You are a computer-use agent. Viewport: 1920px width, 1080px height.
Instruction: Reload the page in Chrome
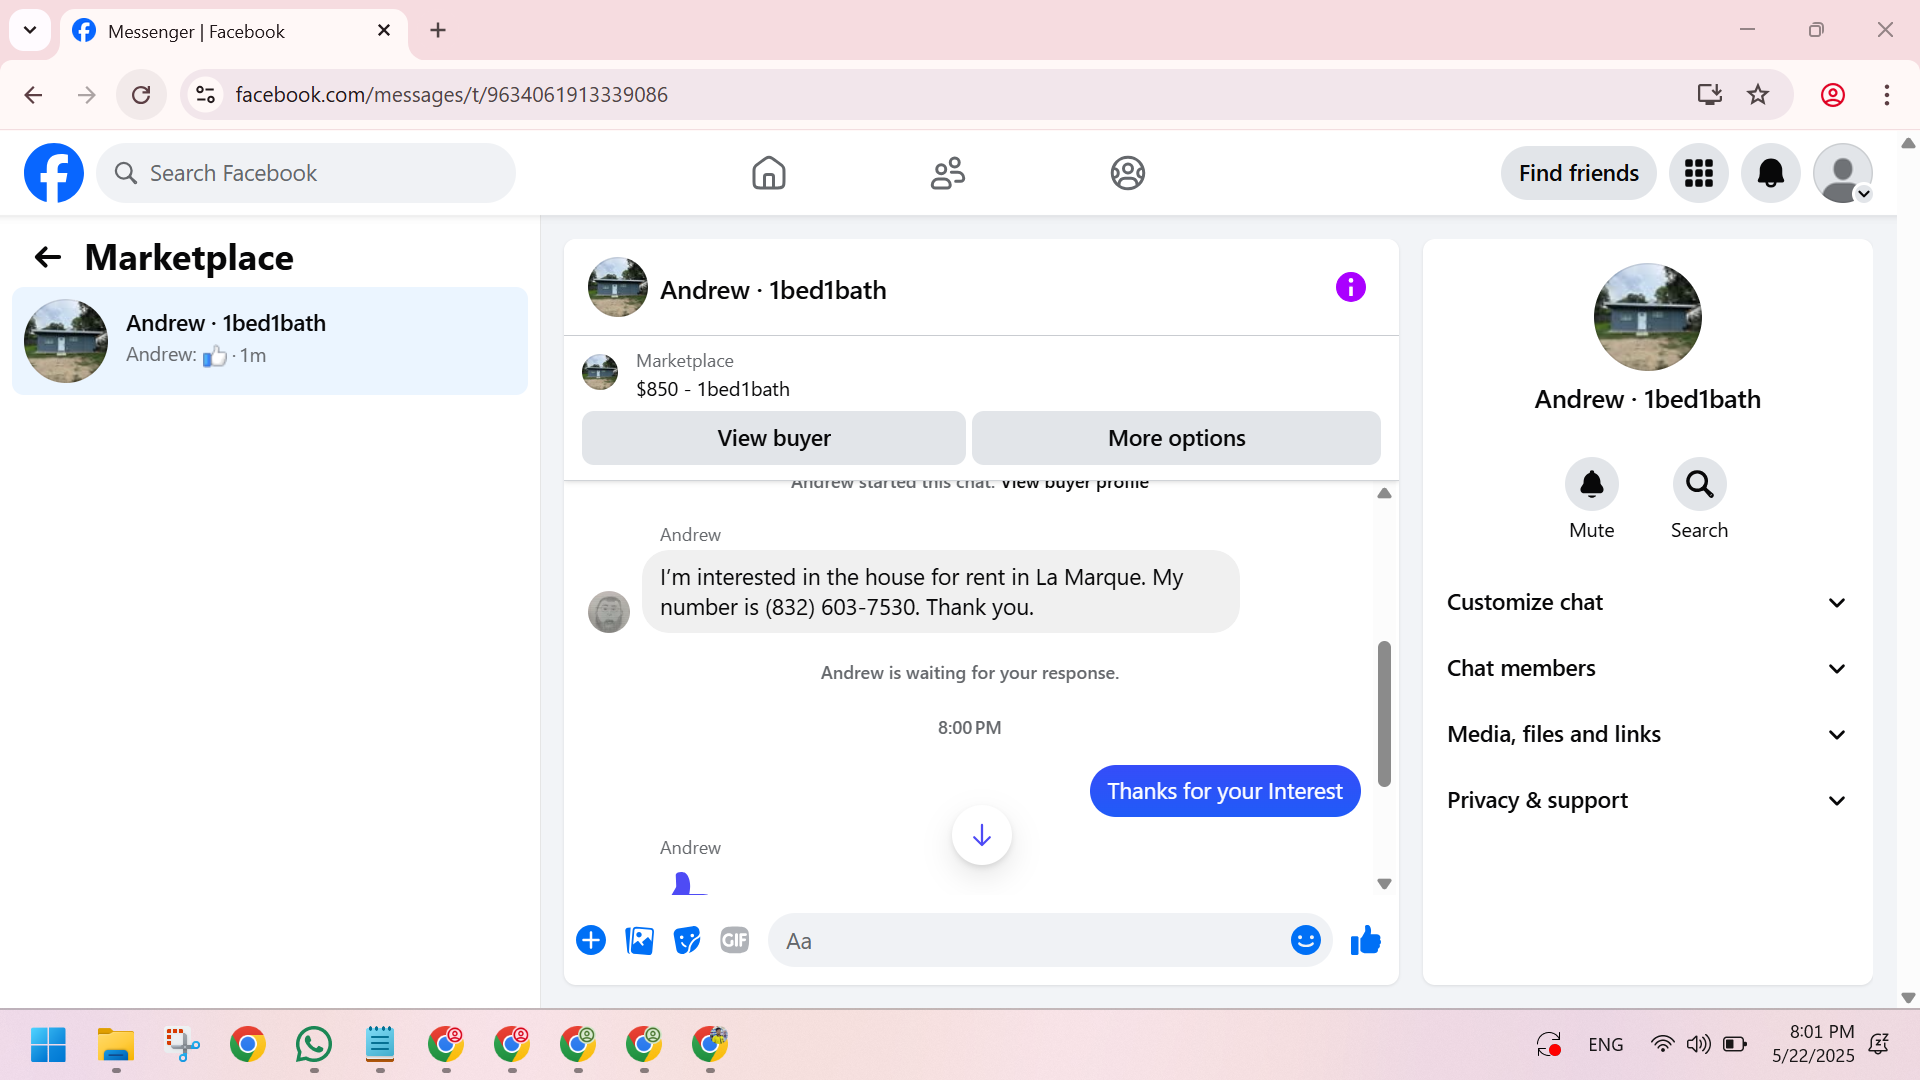point(141,95)
